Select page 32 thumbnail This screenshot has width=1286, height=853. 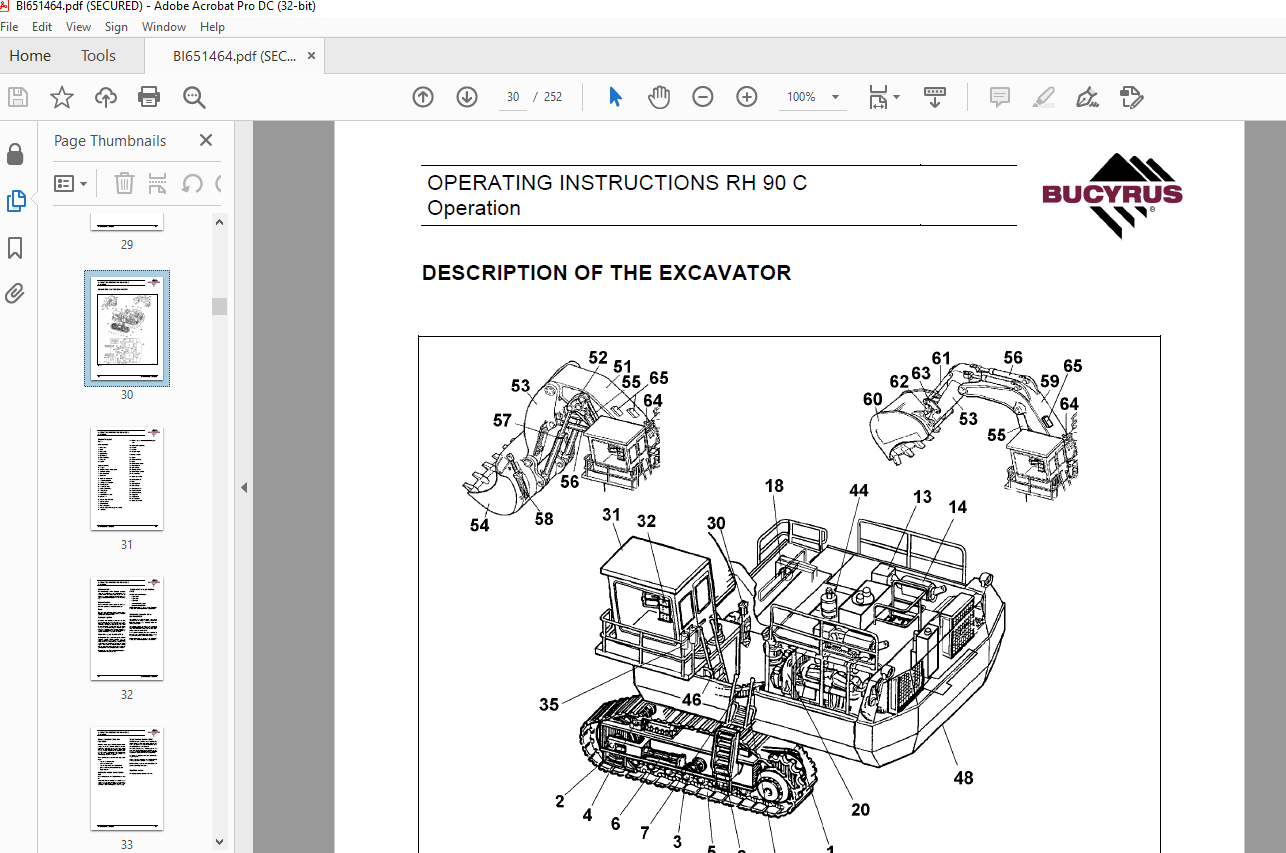(x=127, y=629)
